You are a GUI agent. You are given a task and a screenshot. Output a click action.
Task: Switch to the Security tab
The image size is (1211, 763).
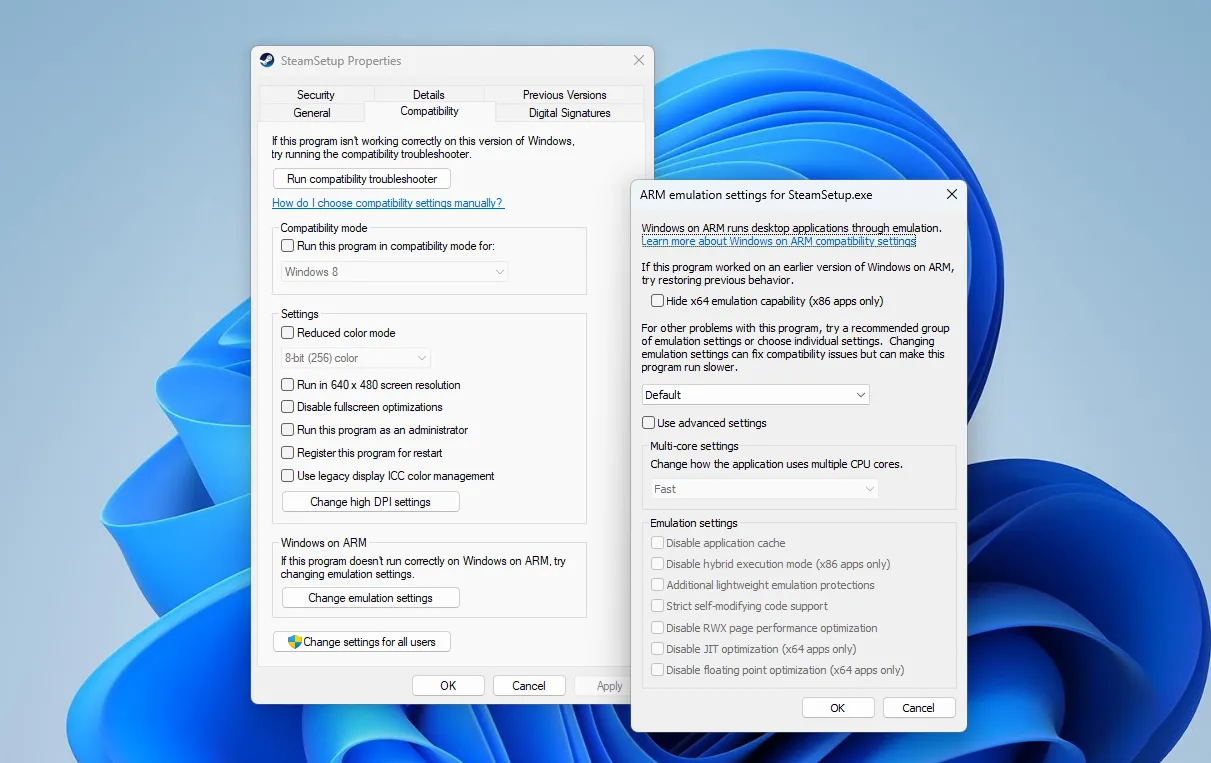(x=316, y=95)
